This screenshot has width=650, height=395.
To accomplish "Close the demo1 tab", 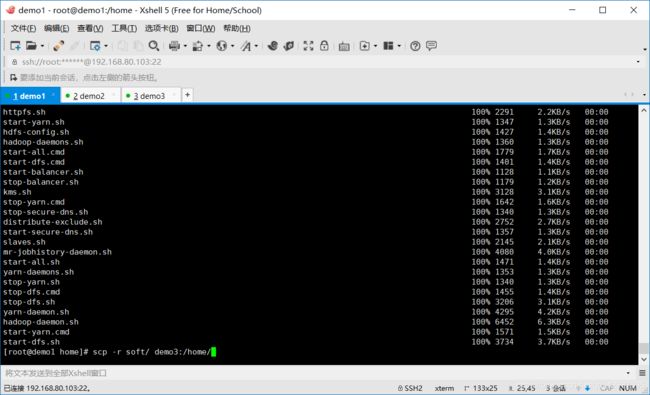I will click(53, 95).
